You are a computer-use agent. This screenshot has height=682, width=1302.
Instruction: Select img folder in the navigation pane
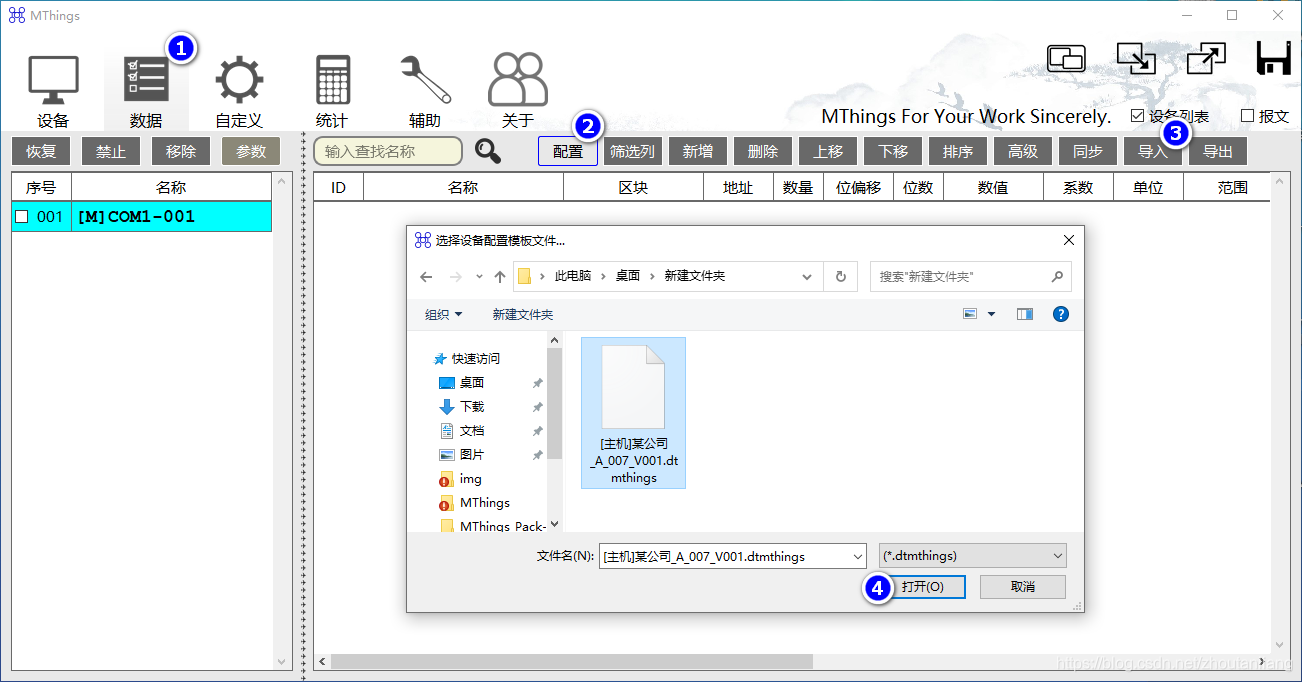click(470, 478)
